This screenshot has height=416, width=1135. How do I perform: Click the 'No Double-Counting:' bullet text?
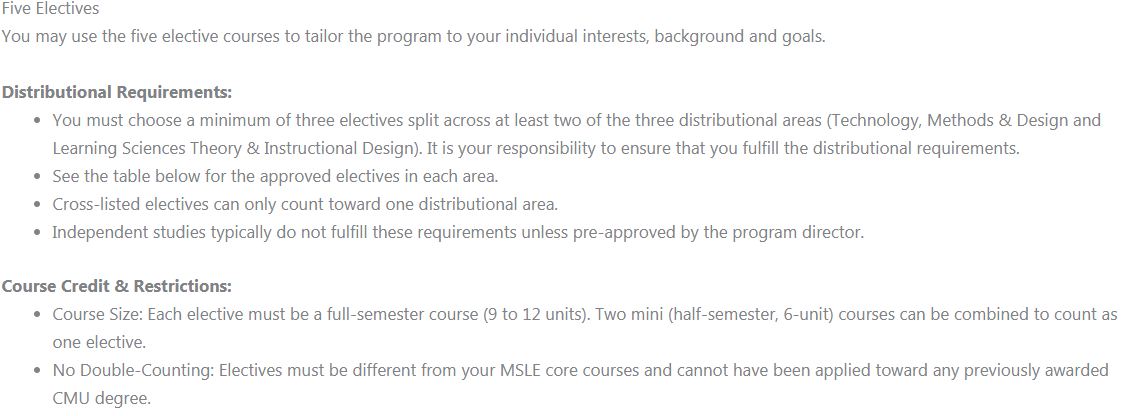(x=581, y=384)
